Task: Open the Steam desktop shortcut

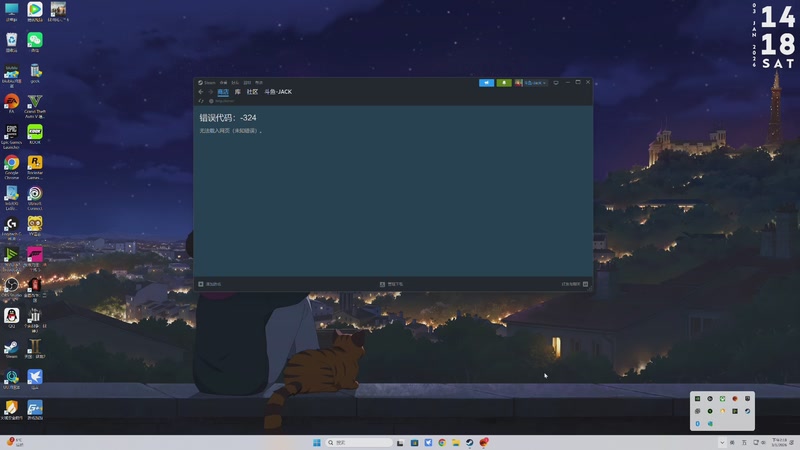Action: [x=12, y=348]
